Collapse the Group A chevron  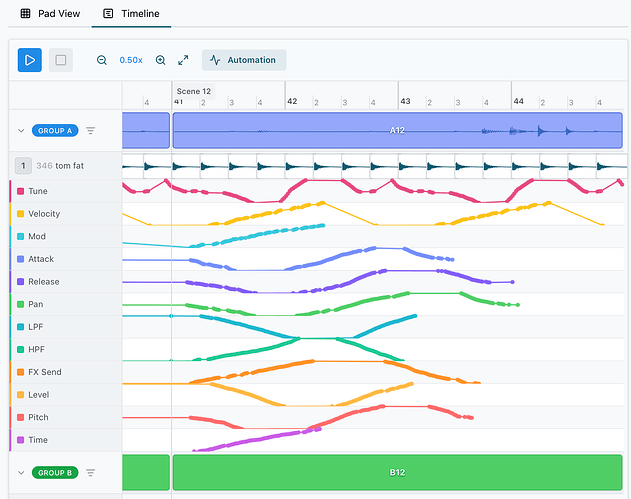tap(21, 130)
